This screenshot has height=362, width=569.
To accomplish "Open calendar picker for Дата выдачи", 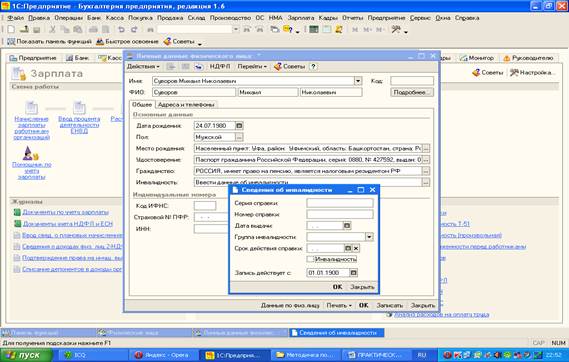I will point(347,226).
